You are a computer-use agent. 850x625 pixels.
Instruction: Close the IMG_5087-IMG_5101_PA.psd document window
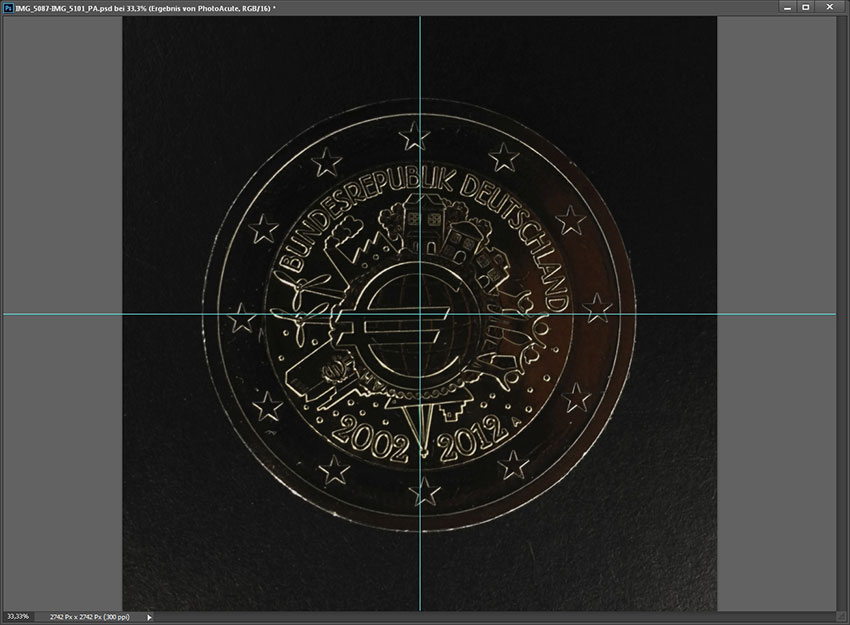[x=830, y=7]
